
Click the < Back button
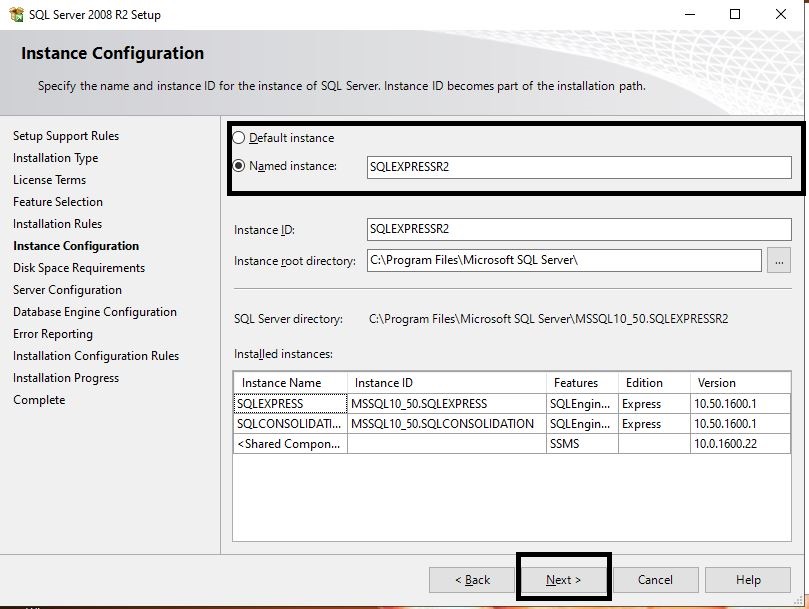(x=472, y=580)
